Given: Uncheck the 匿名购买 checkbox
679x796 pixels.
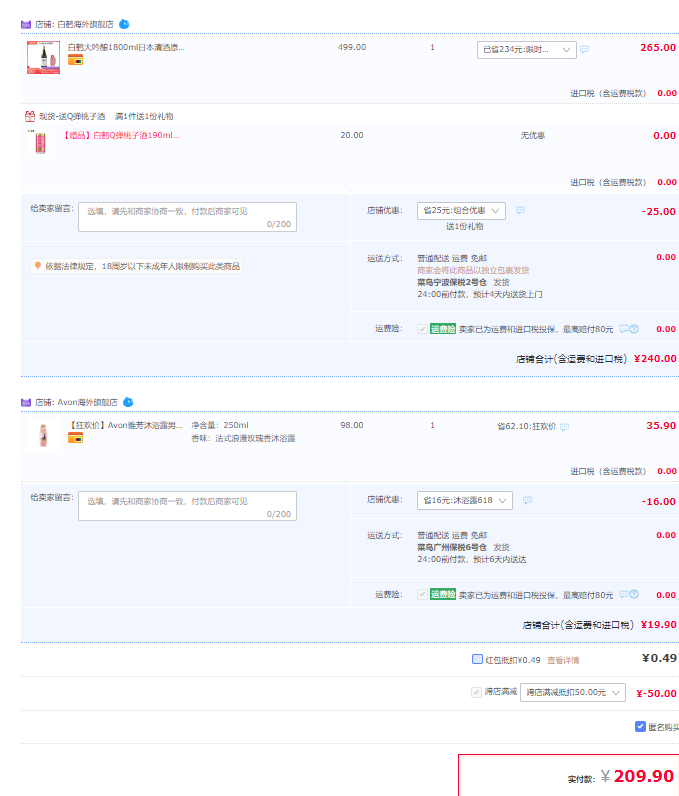Looking at the screenshot, I should click(640, 726).
